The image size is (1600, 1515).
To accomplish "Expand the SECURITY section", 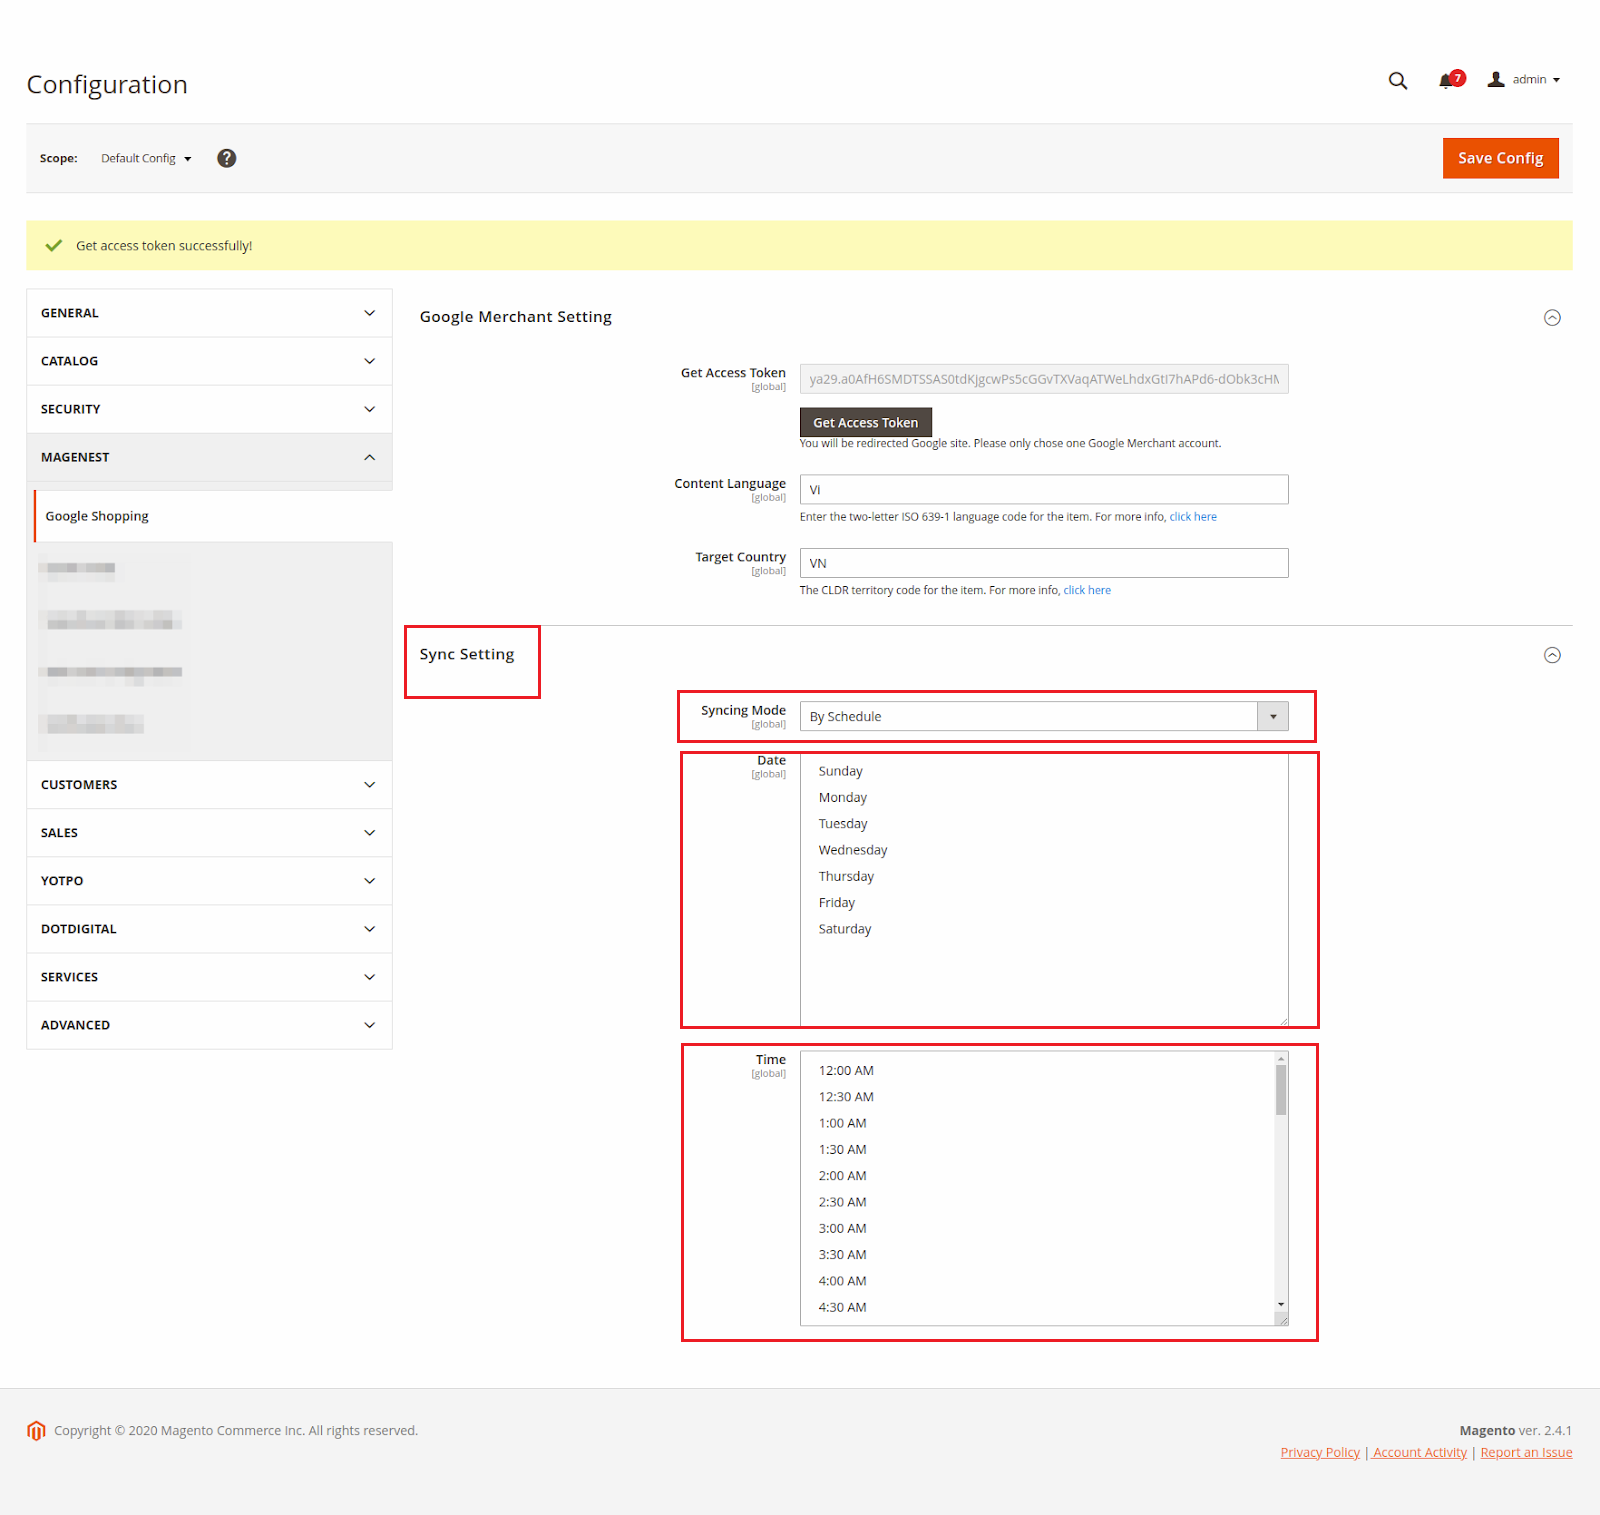I will tap(209, 409).
